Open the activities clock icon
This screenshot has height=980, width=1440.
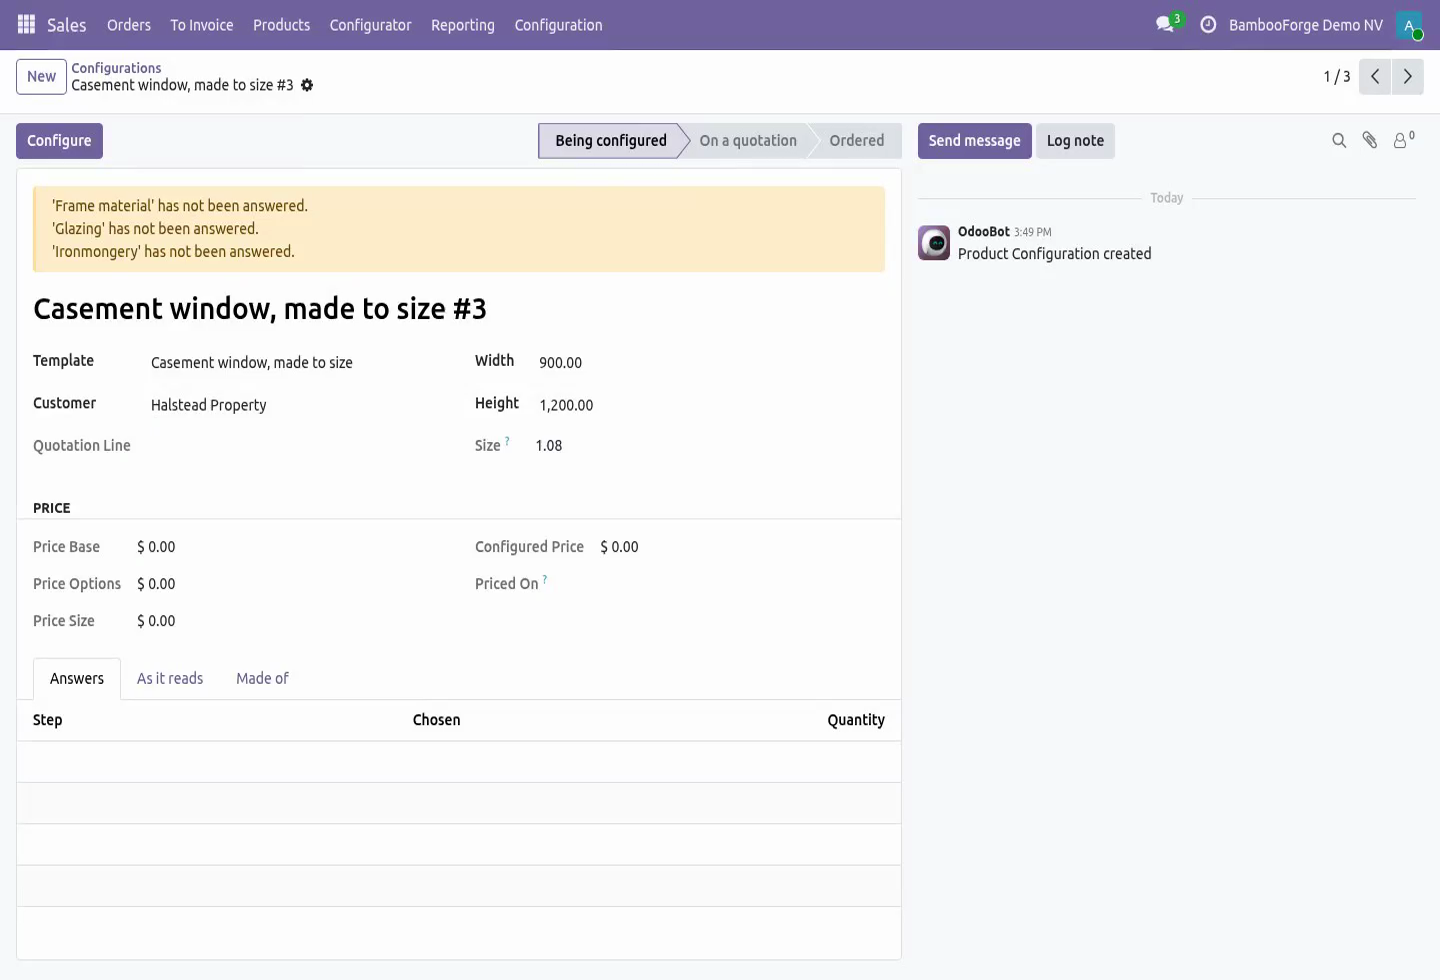click(x=1208, y=25)
